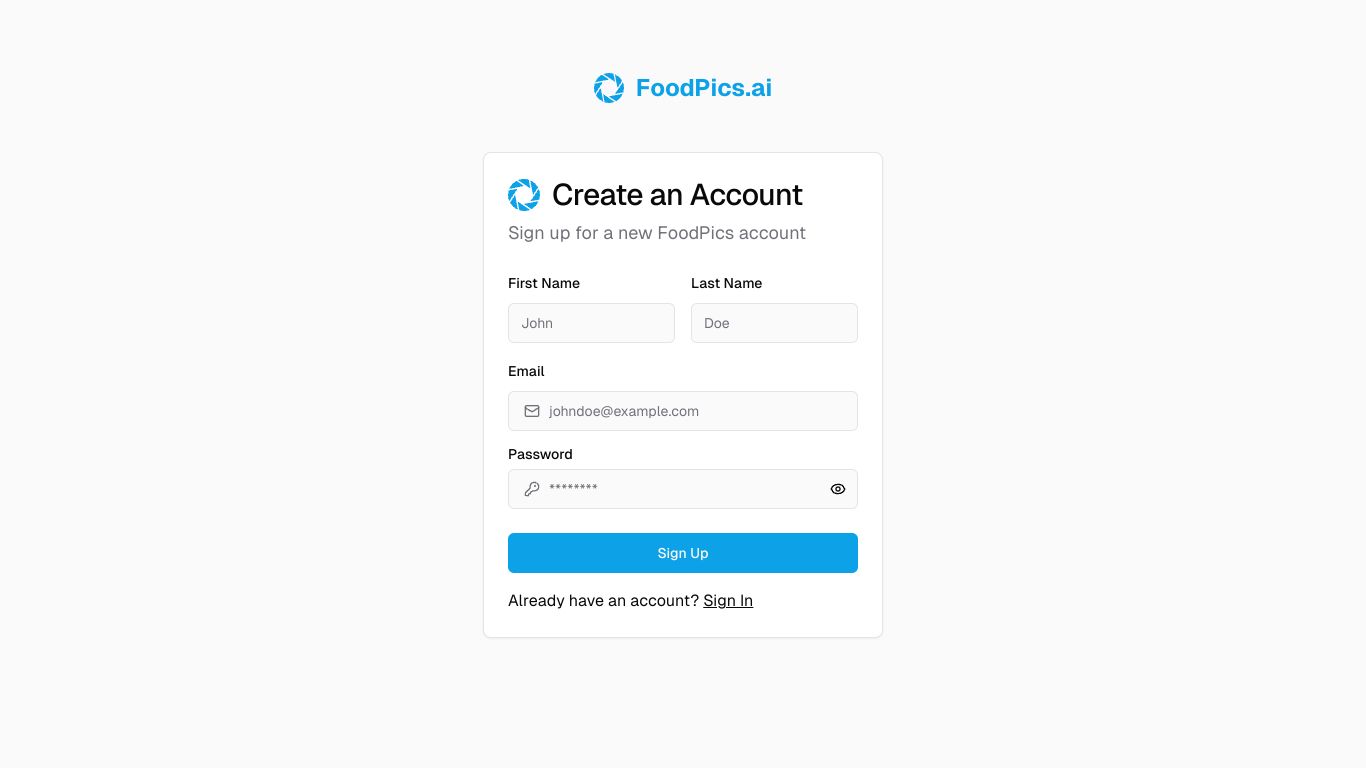
Task: Click the Password label above the field
Action: 540,454
